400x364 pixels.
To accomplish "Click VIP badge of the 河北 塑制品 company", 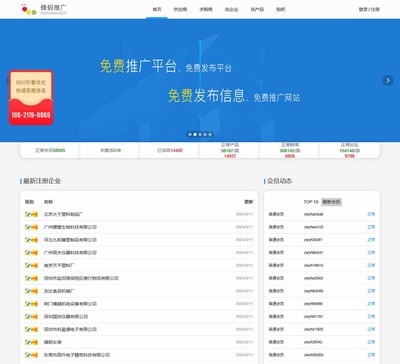I will (31, 240).
